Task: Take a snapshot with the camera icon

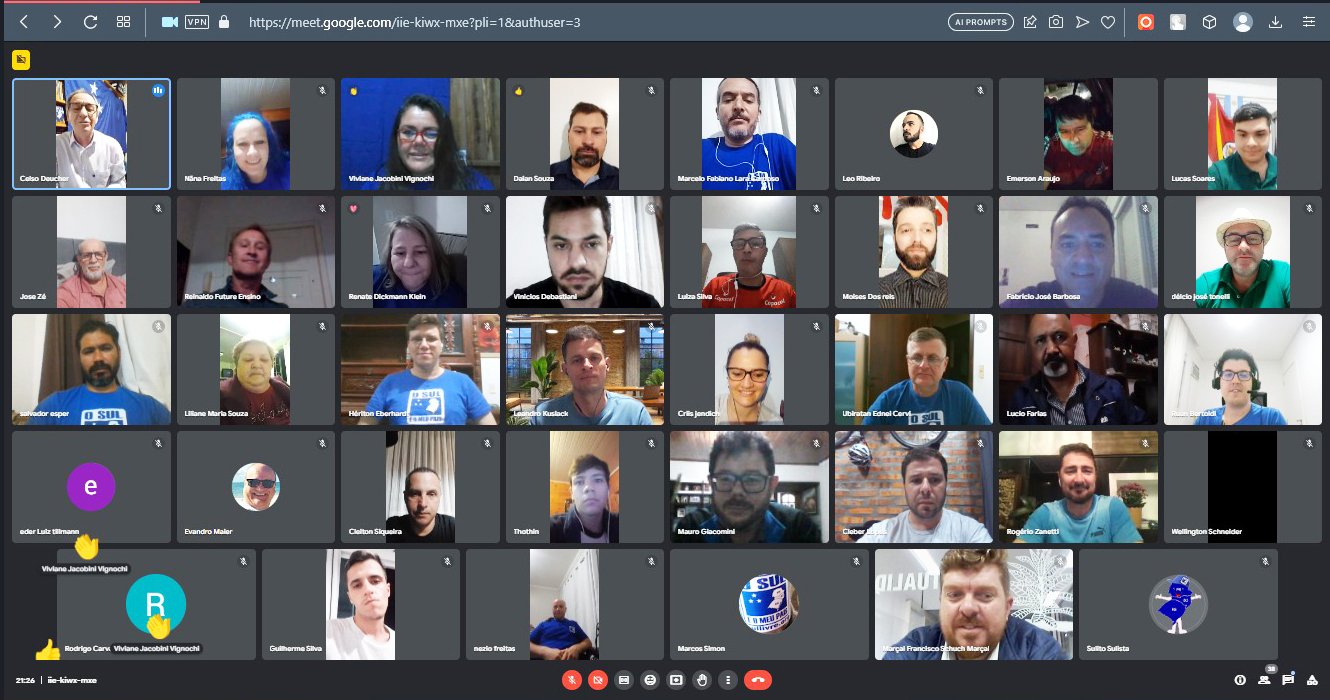Action: pyautogui.click(x=1056, y=22)
